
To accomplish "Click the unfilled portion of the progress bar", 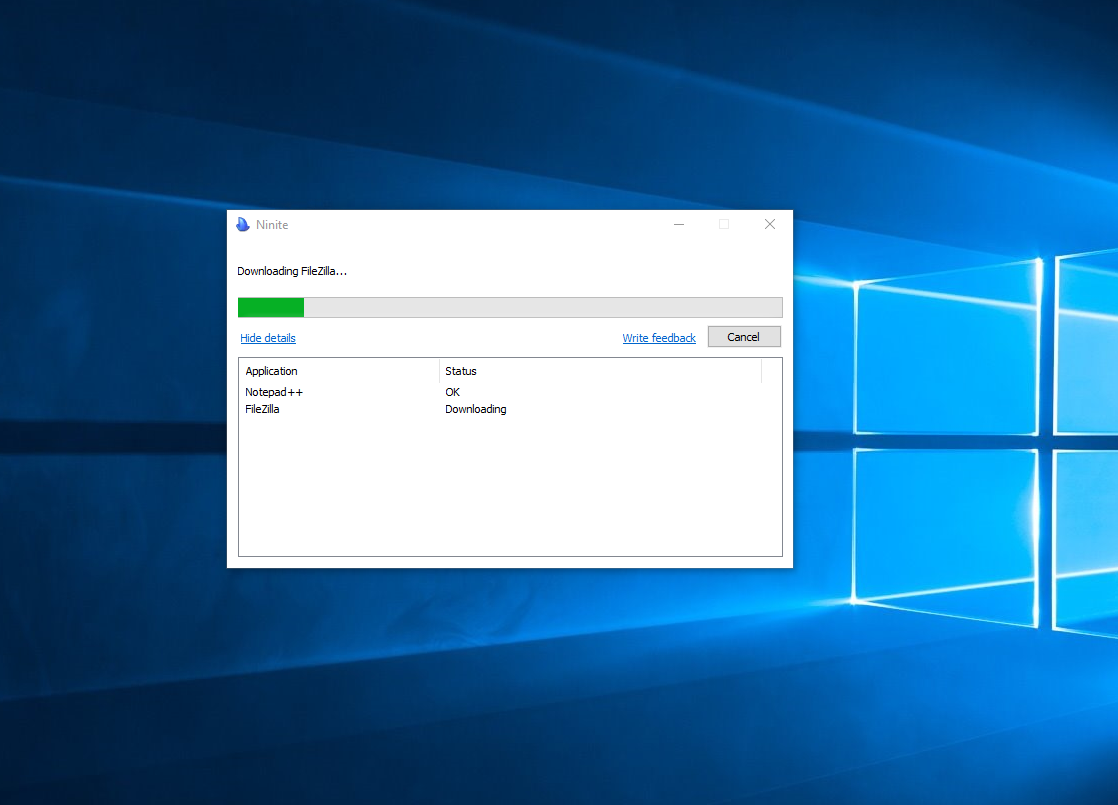I will (x=550, y=307).
